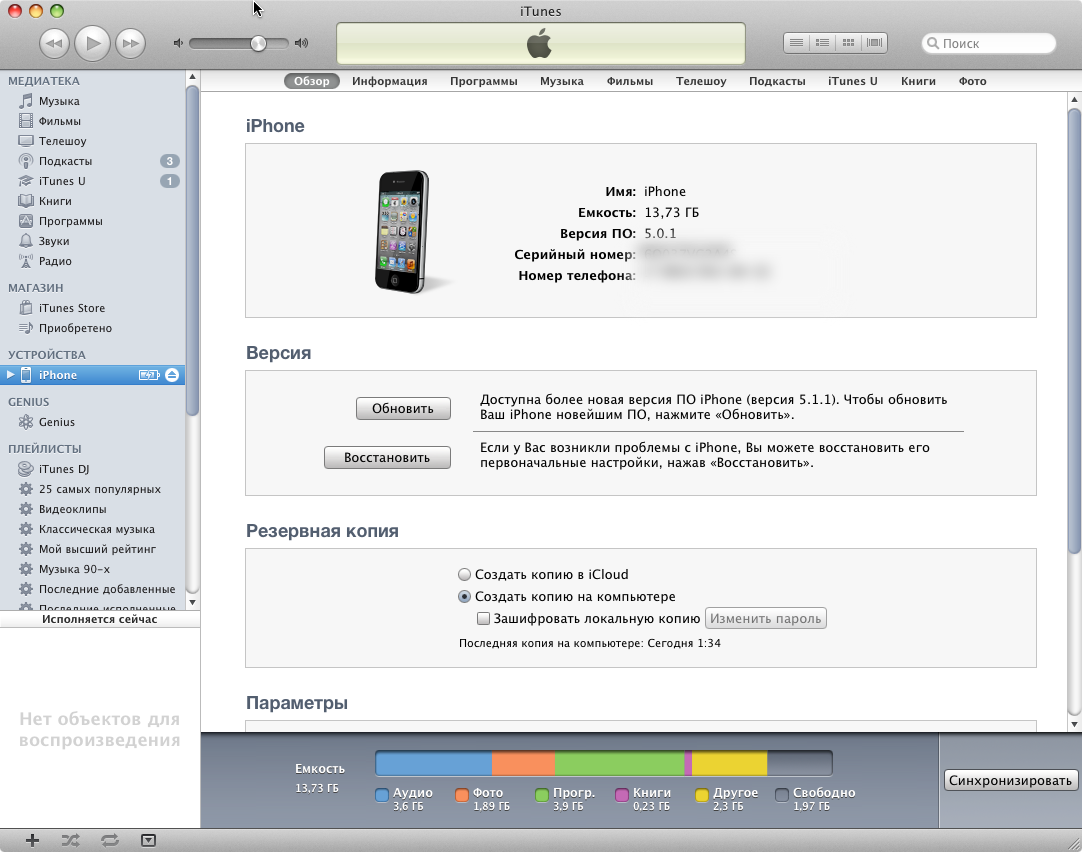Switch to album list view icon
Viewport: 1082px width, 852px height.
click(x=822, y=43)
